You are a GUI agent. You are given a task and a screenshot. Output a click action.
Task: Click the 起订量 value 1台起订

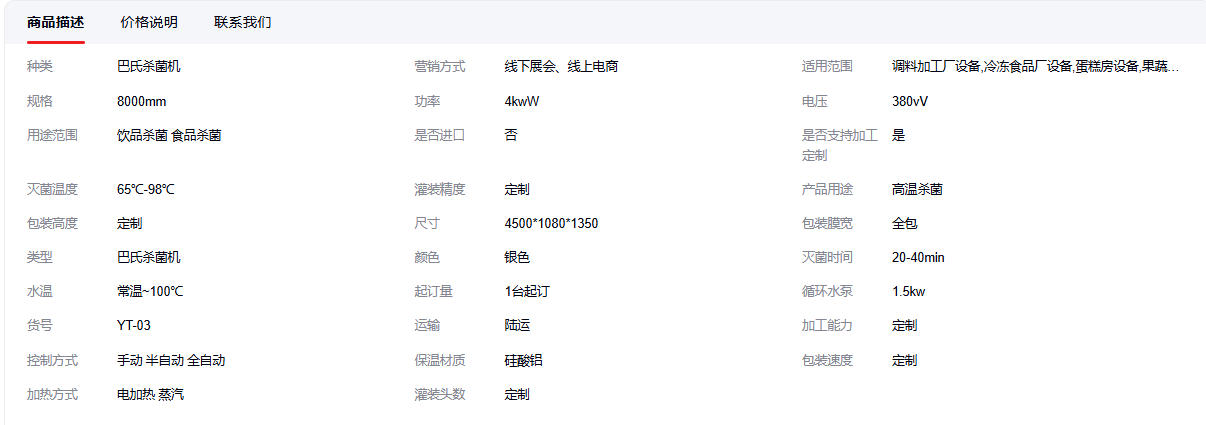(527, 292)
